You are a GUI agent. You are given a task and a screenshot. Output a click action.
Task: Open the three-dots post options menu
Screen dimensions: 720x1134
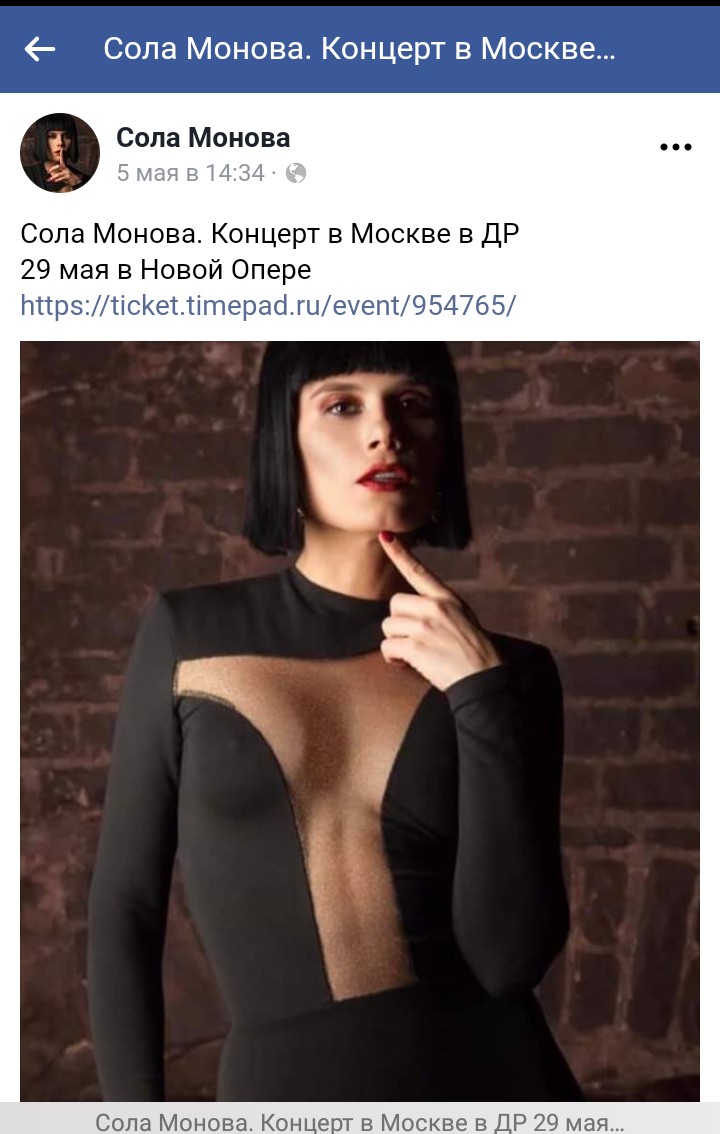pyautogui.click(x=676, y=148)
